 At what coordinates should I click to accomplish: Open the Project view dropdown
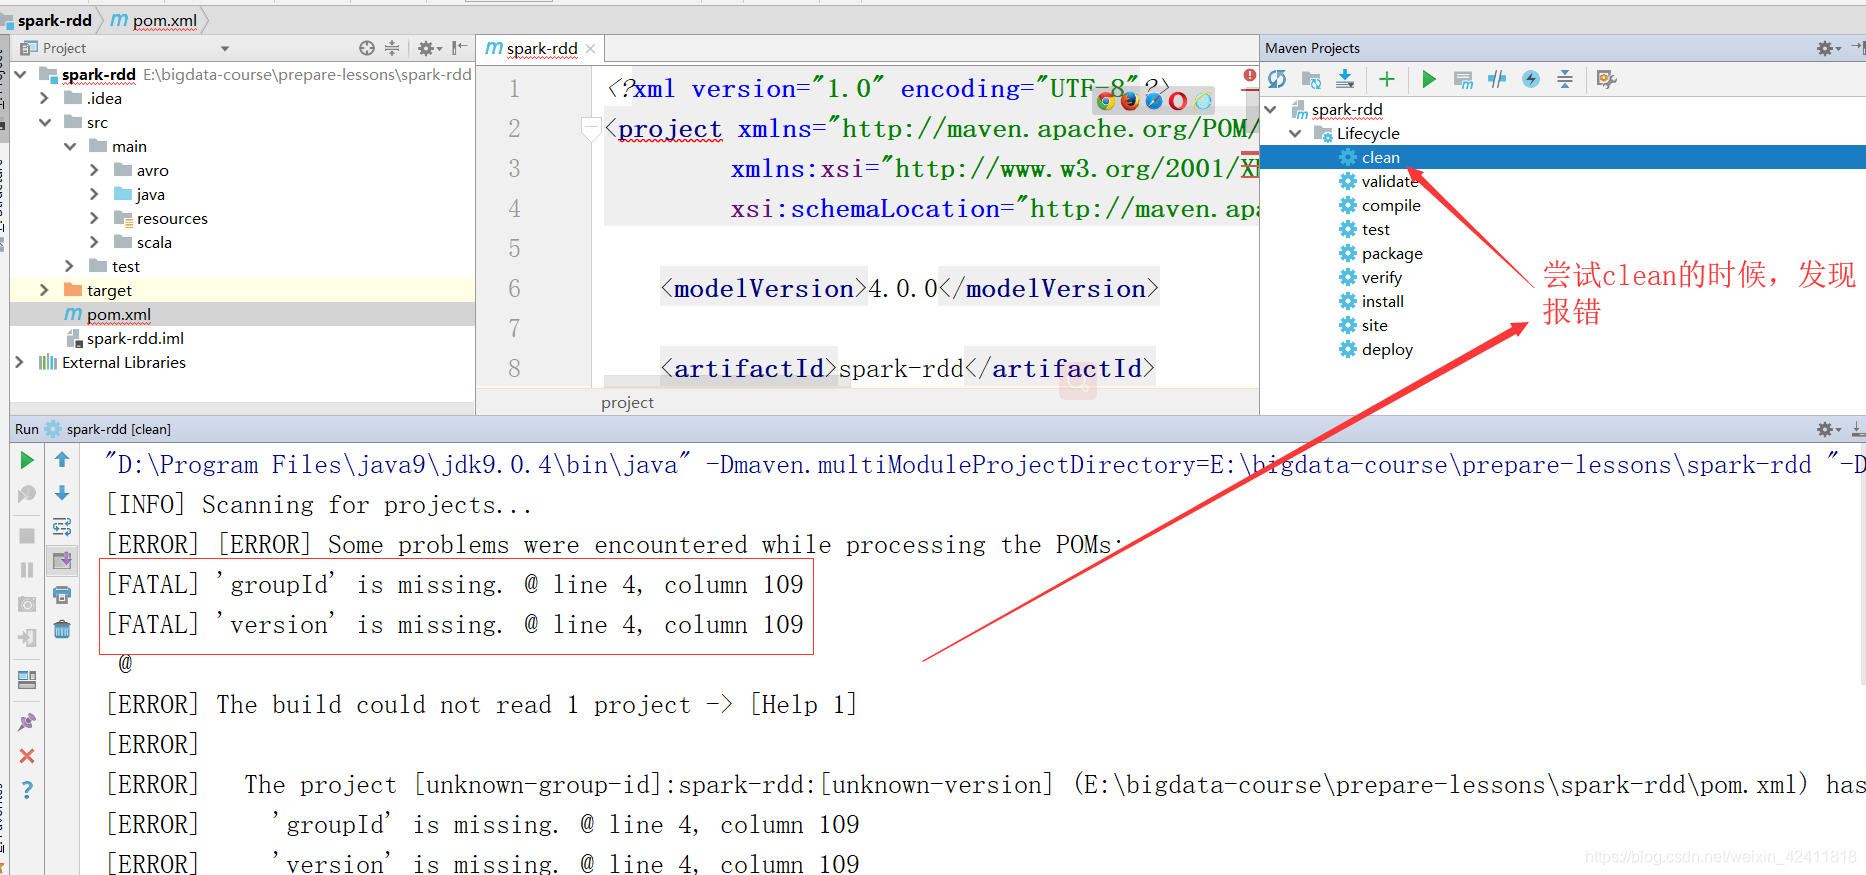(x=225, y=48)
